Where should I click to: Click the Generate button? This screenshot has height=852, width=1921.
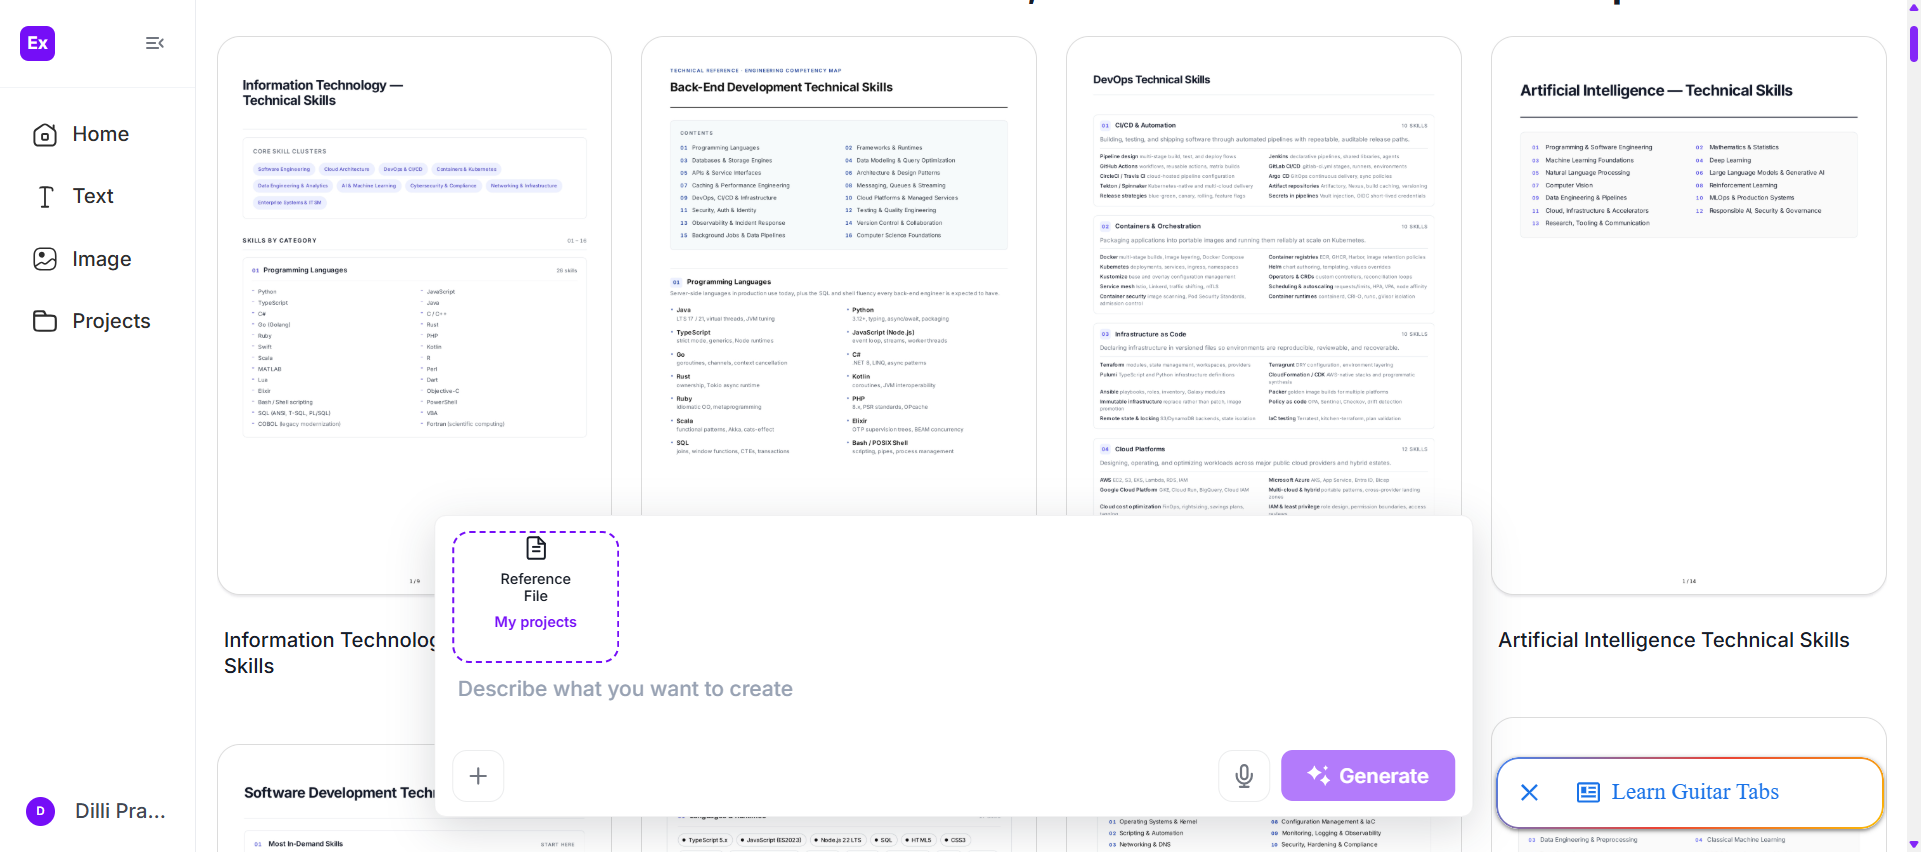pyautogui.click(x=1368, y=776)
